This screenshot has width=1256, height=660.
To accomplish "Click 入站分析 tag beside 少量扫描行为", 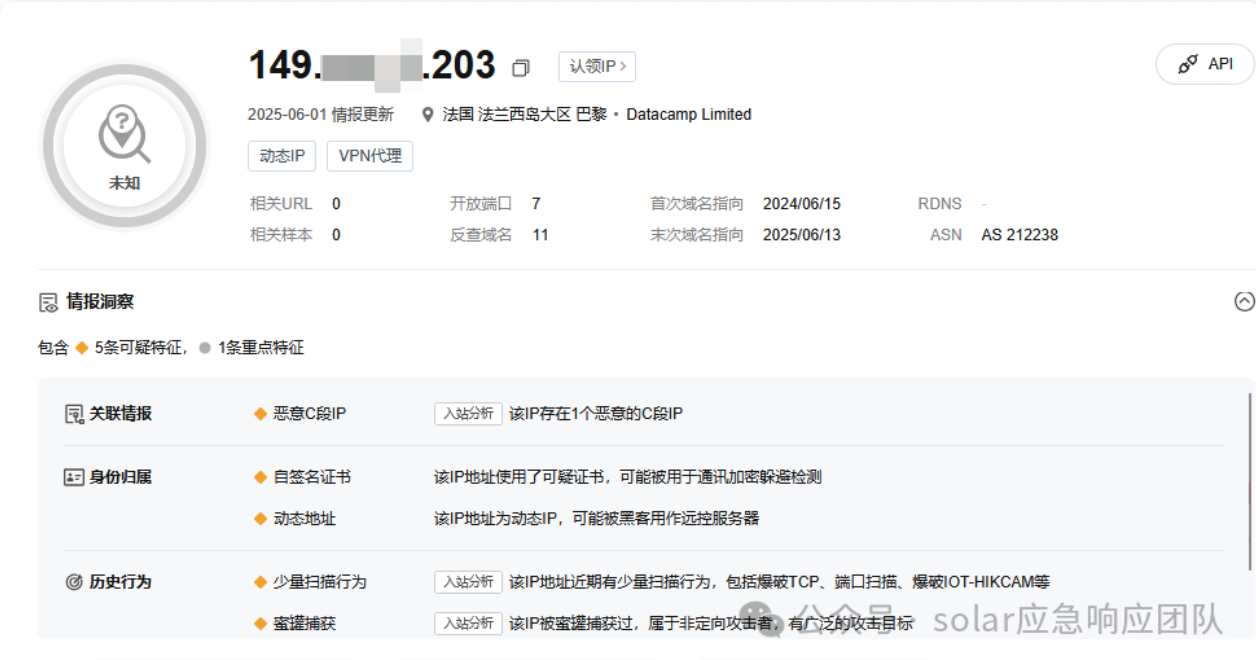I will pos(468,582).
